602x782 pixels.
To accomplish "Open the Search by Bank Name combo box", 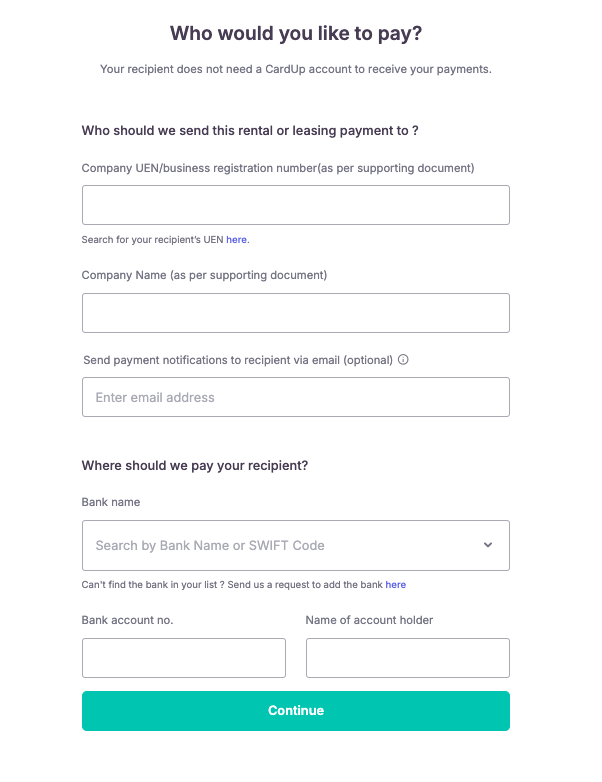I will (x=280, y=545).
